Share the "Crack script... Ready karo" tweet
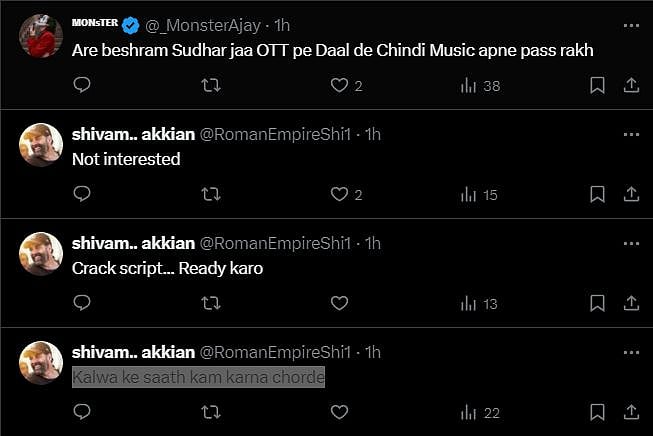The height and width of the screenshot is (436, 653). coord(631,303)
